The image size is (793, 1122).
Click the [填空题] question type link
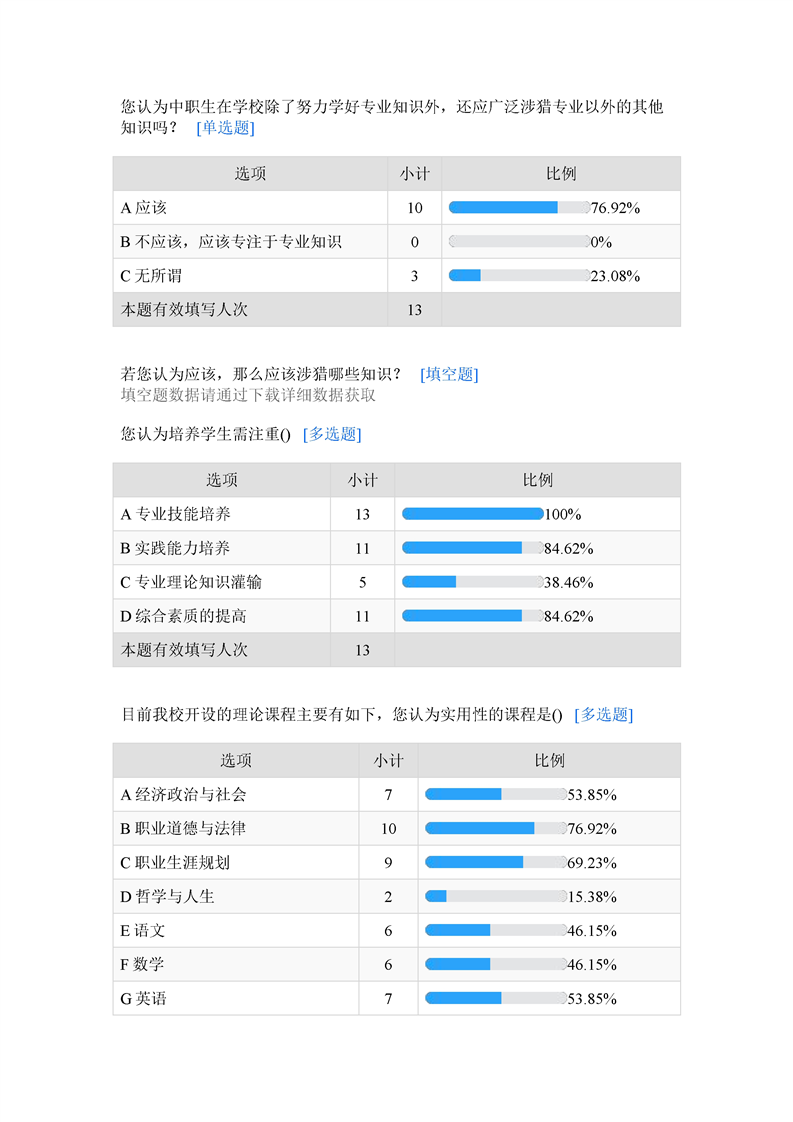click(449, 374)
